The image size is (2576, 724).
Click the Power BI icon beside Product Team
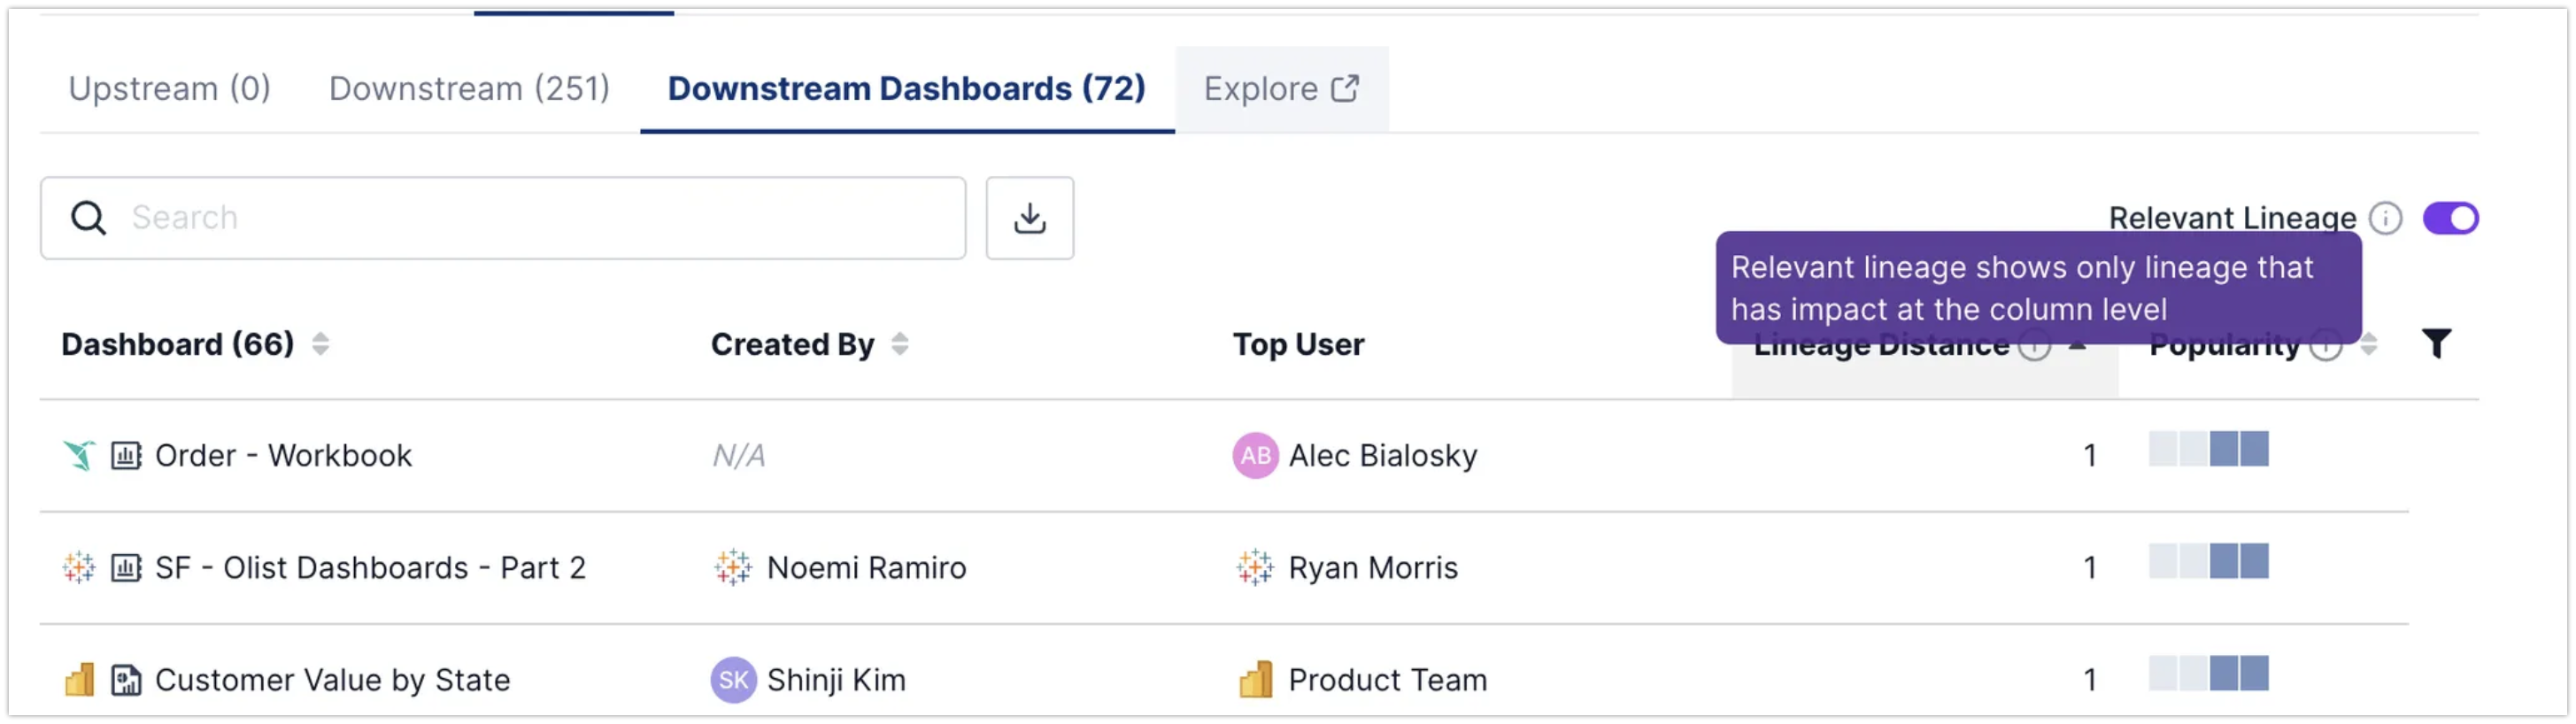point(1255,680)
